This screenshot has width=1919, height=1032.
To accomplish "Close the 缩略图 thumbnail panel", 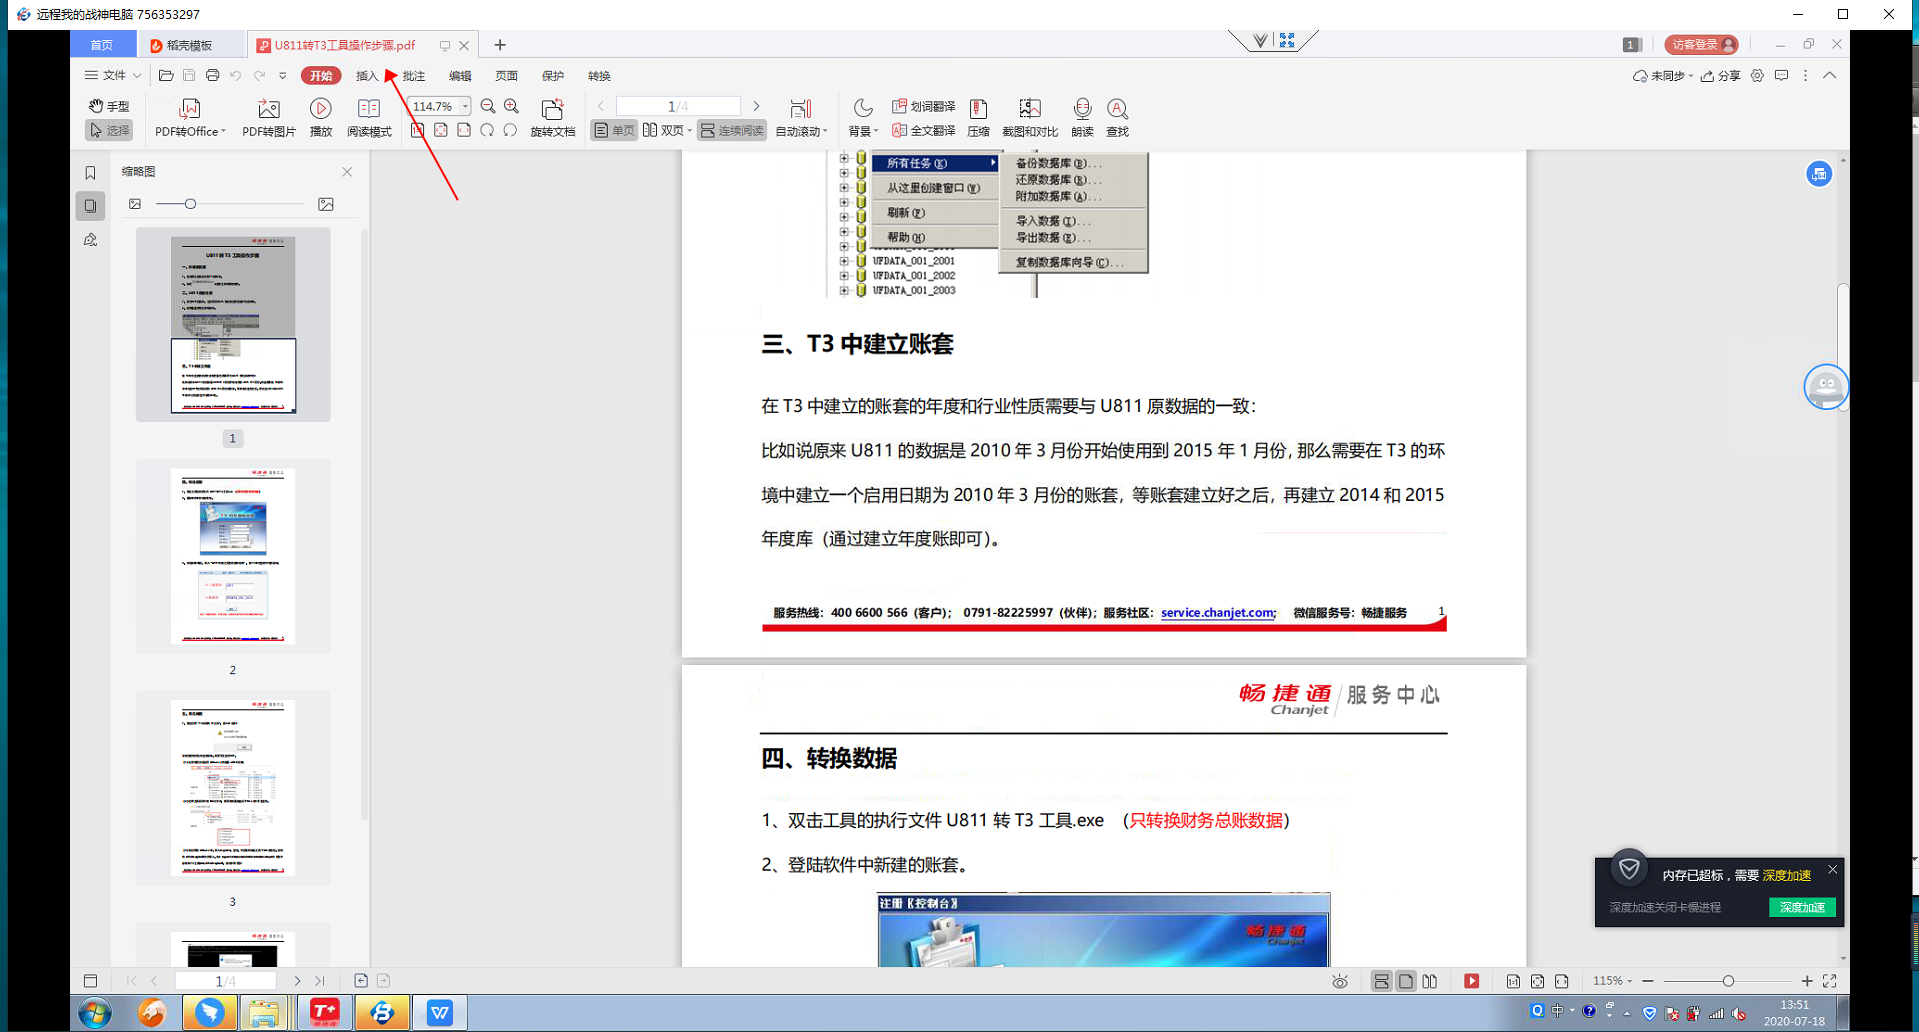I will pos(347,172).
